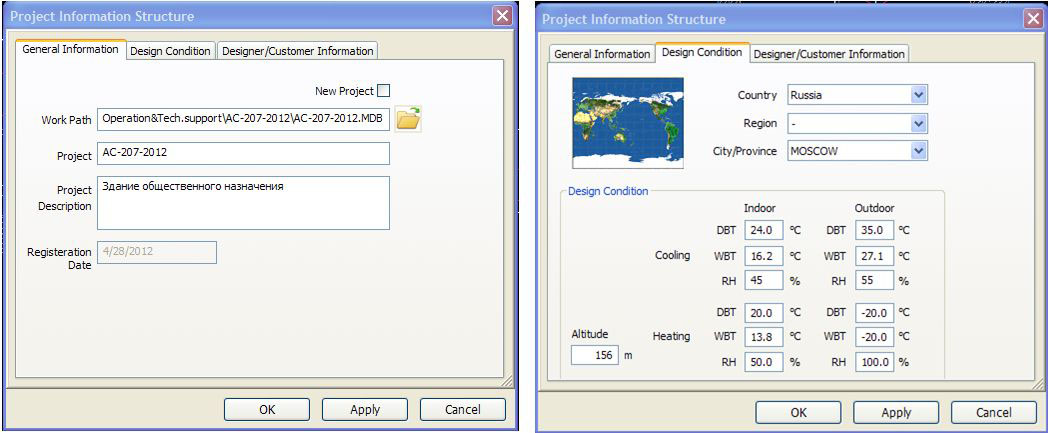Enable the New Project checkbox
The width and height of the screenshot is (1048, 433).
pyautogui.click(x=384, y=91)
